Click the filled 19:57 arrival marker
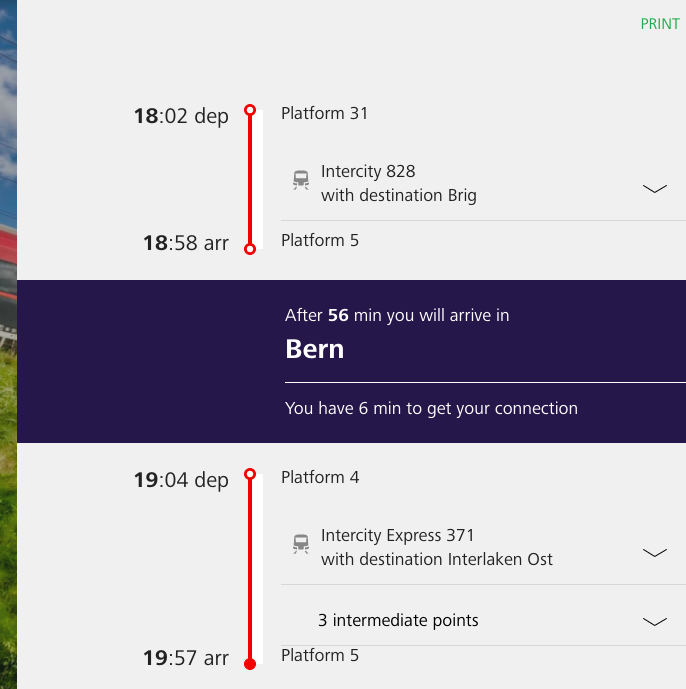The height and width of the screenshot is (689, 686). (x=250, y=663)
